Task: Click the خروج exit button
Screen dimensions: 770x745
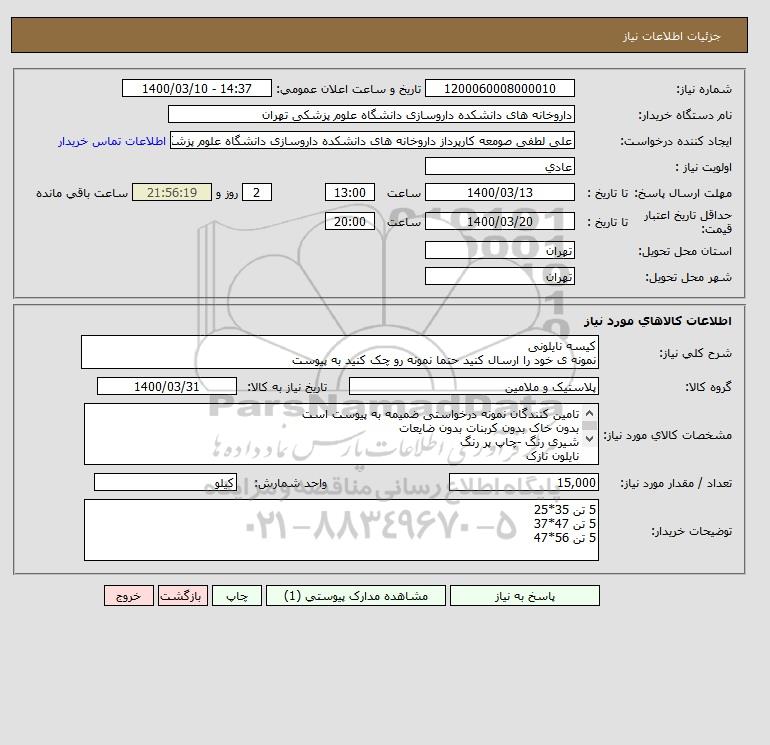Action: pyautogui.click(x=129, y=596)
